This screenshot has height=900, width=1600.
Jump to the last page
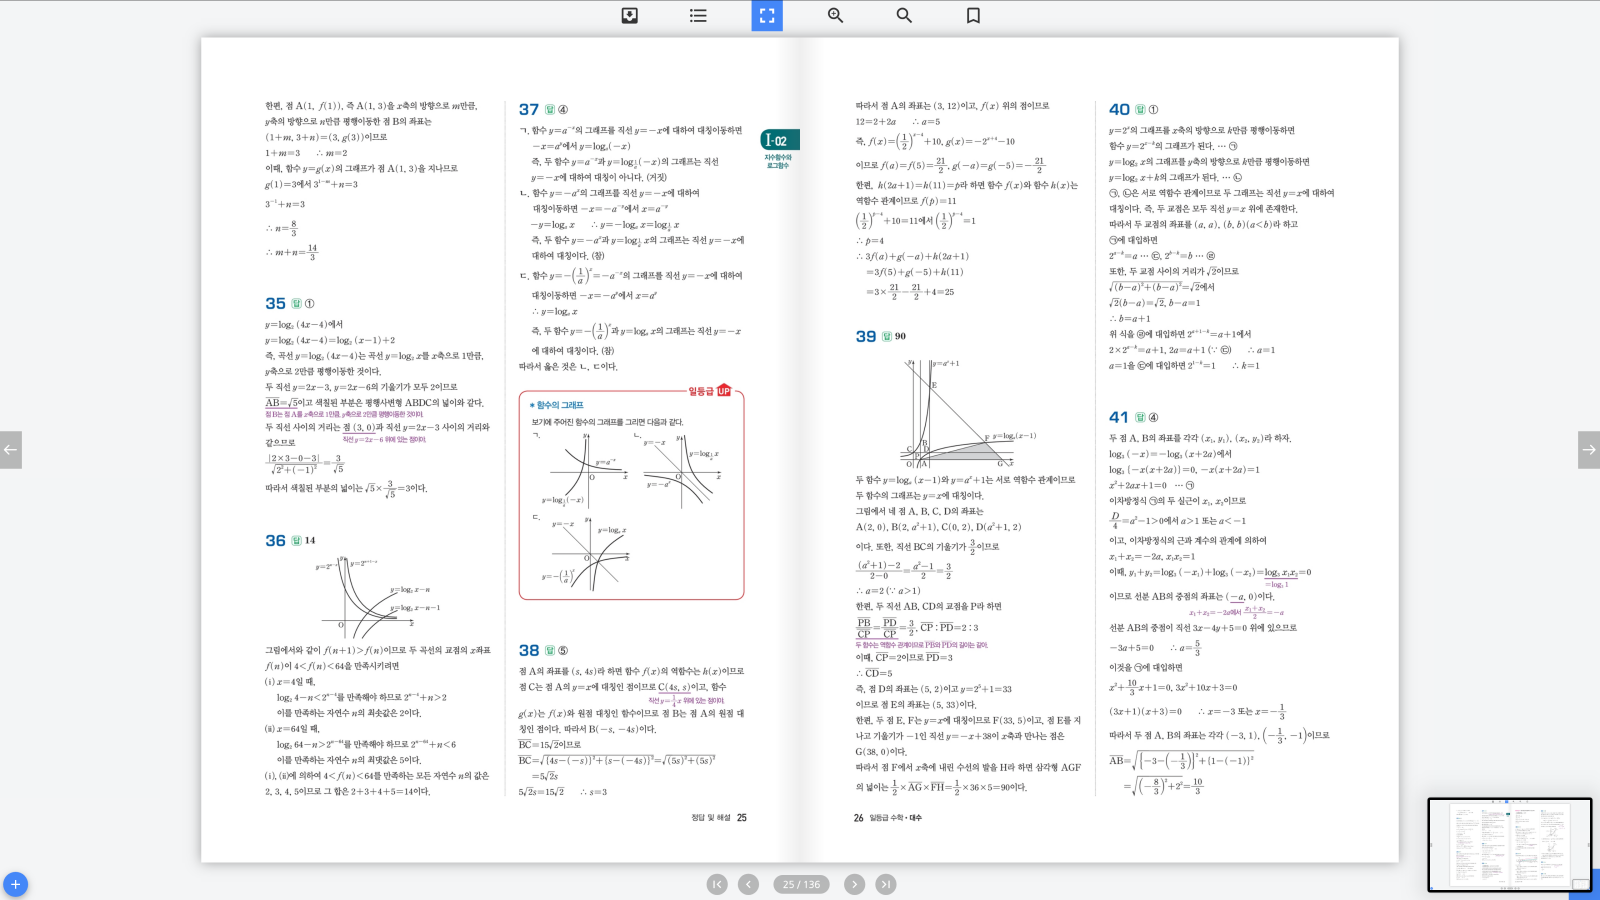[x=886, y=884]
